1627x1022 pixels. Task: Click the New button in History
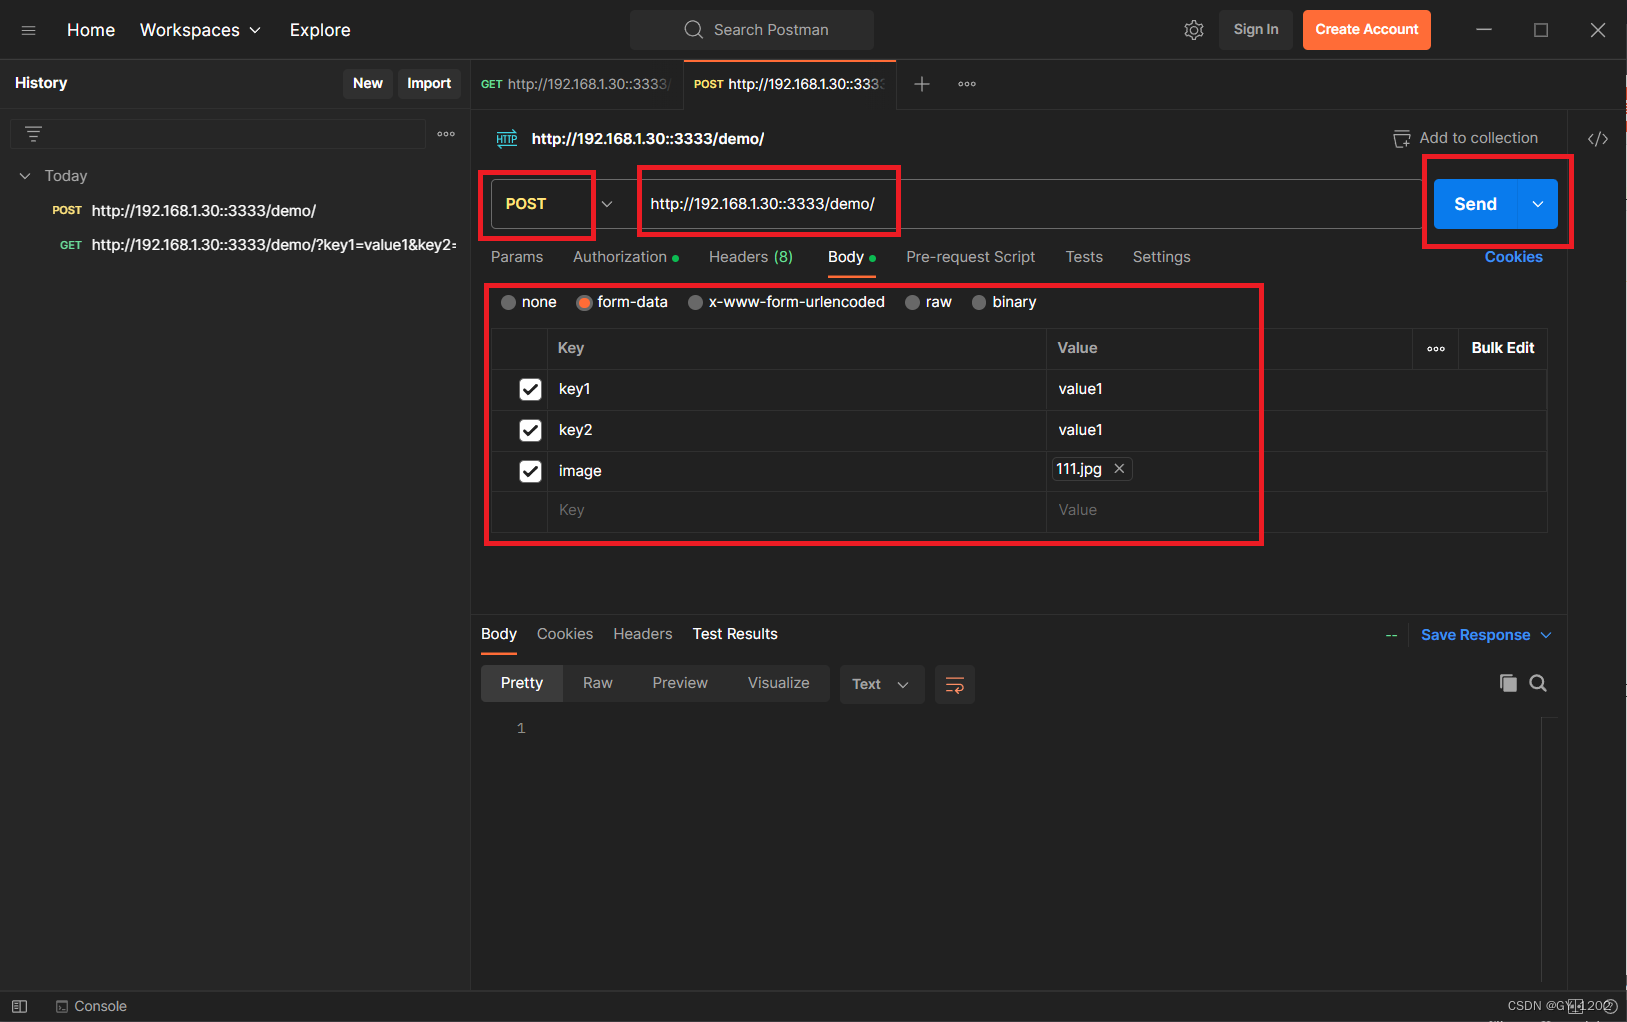coord(368,84)
